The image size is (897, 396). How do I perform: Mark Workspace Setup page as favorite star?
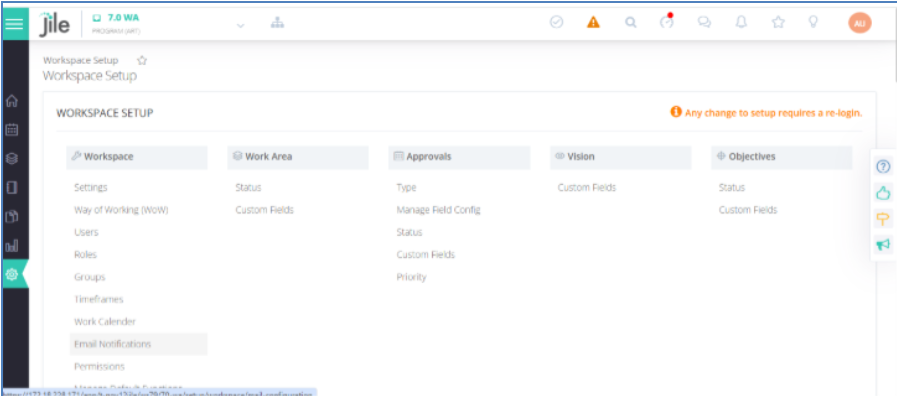pos(142,60)
